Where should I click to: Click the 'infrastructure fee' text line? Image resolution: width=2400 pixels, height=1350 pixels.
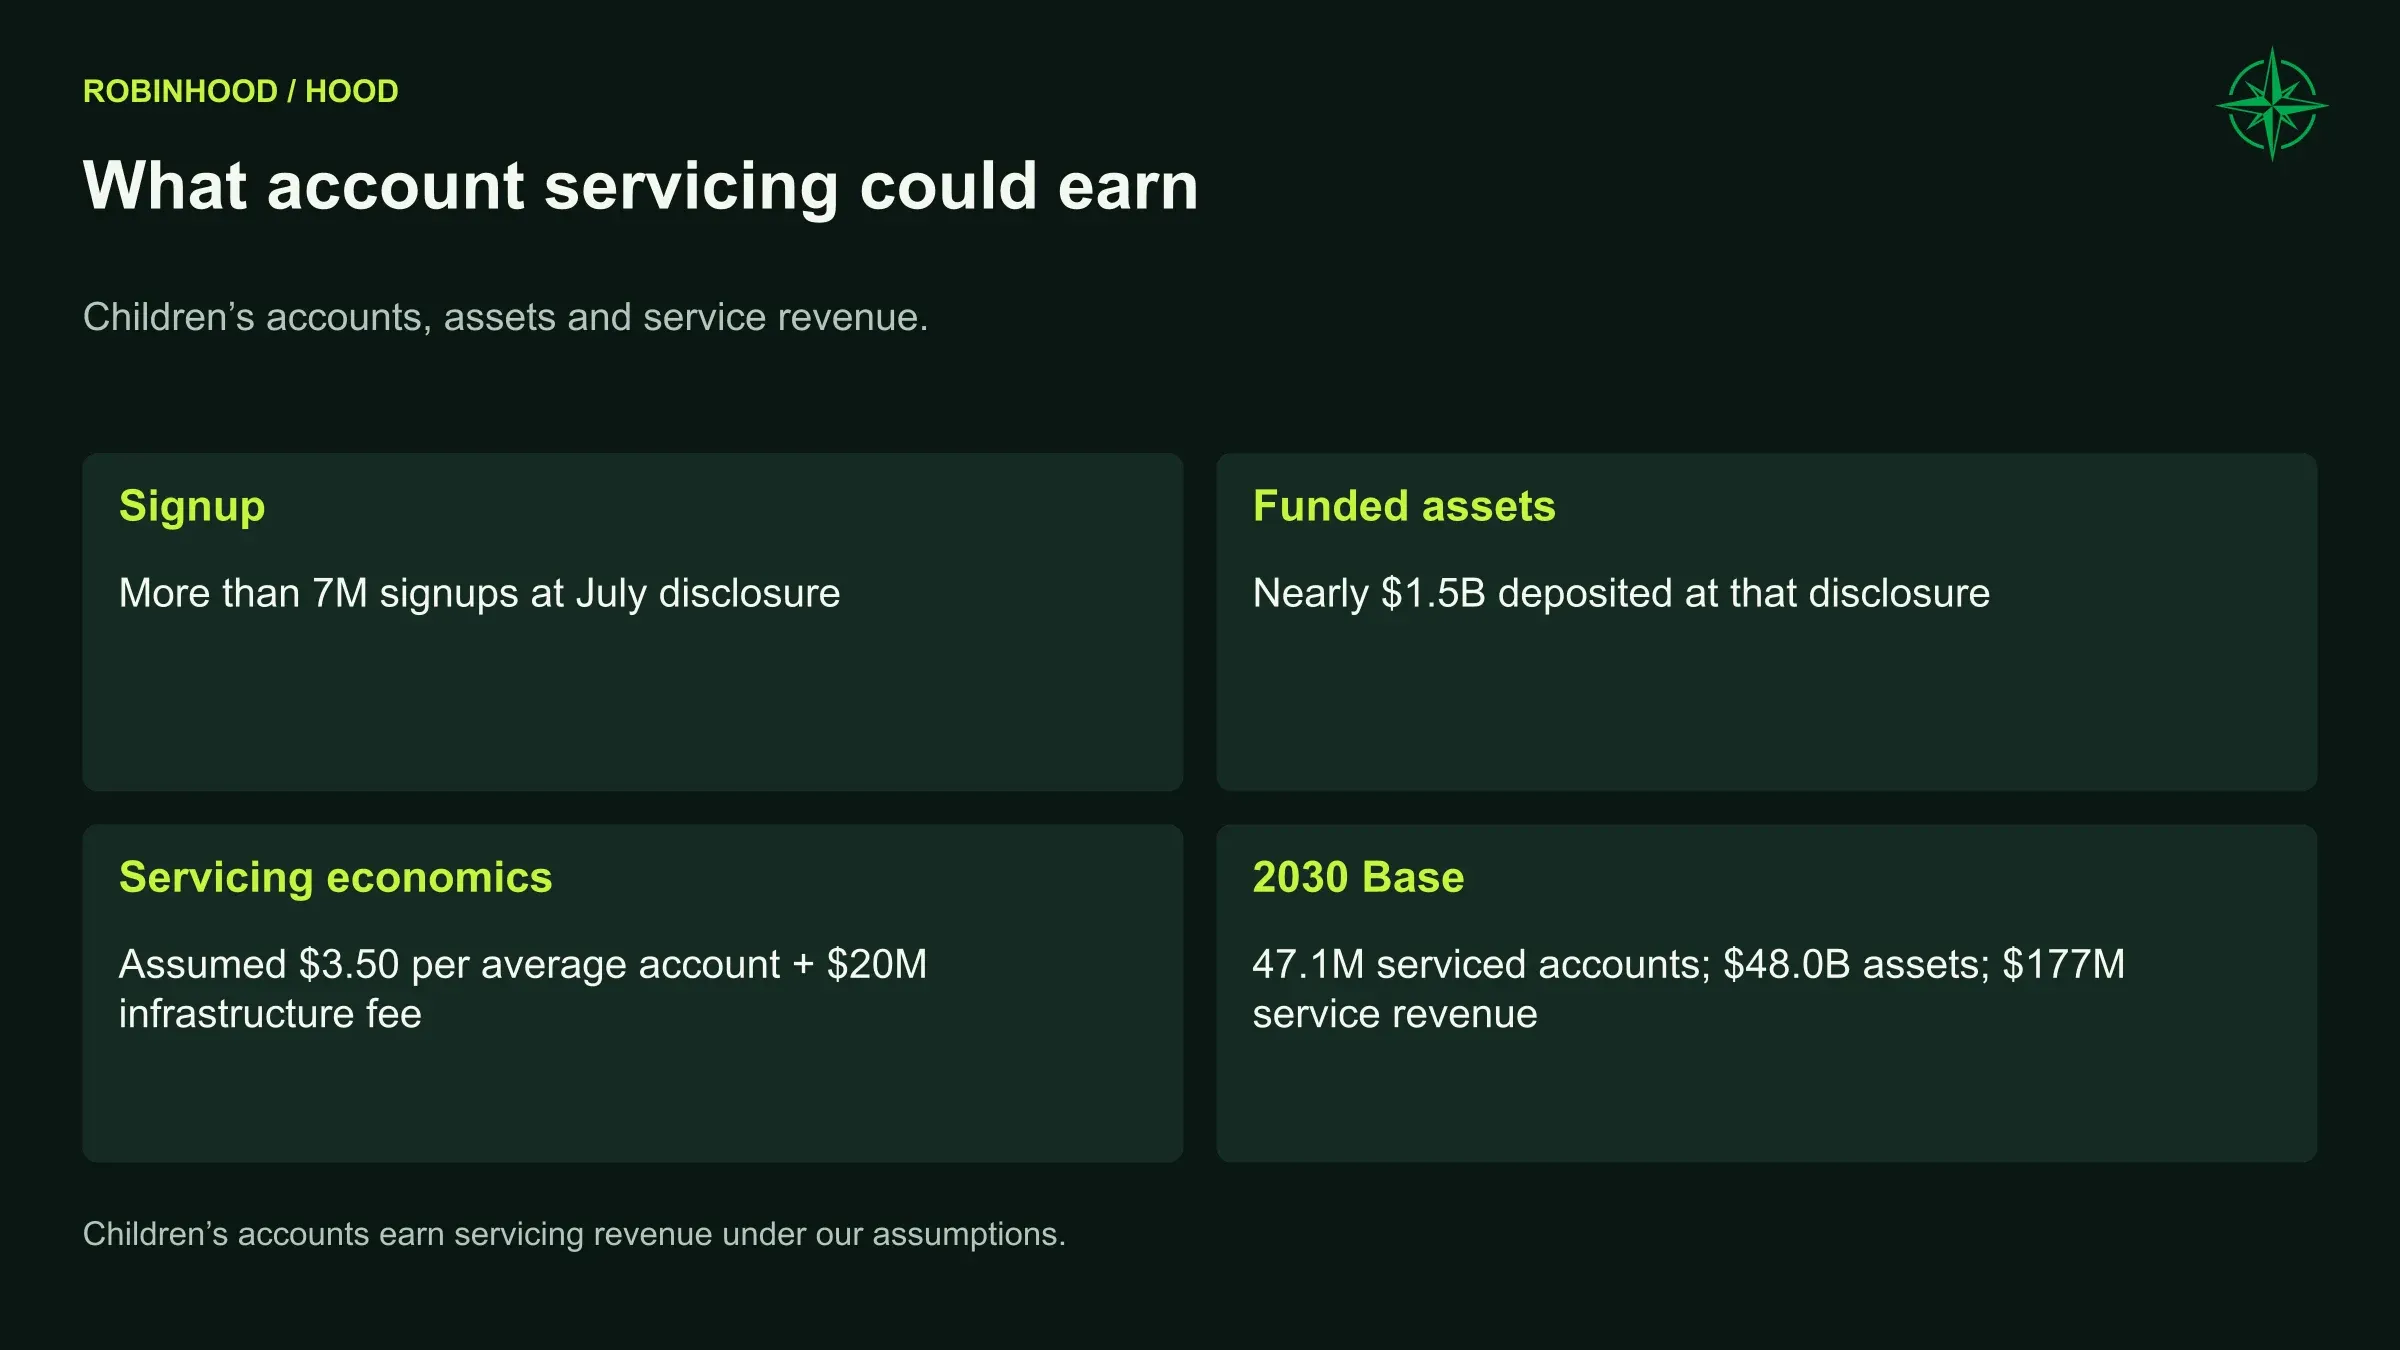[x=270, y=1014]
